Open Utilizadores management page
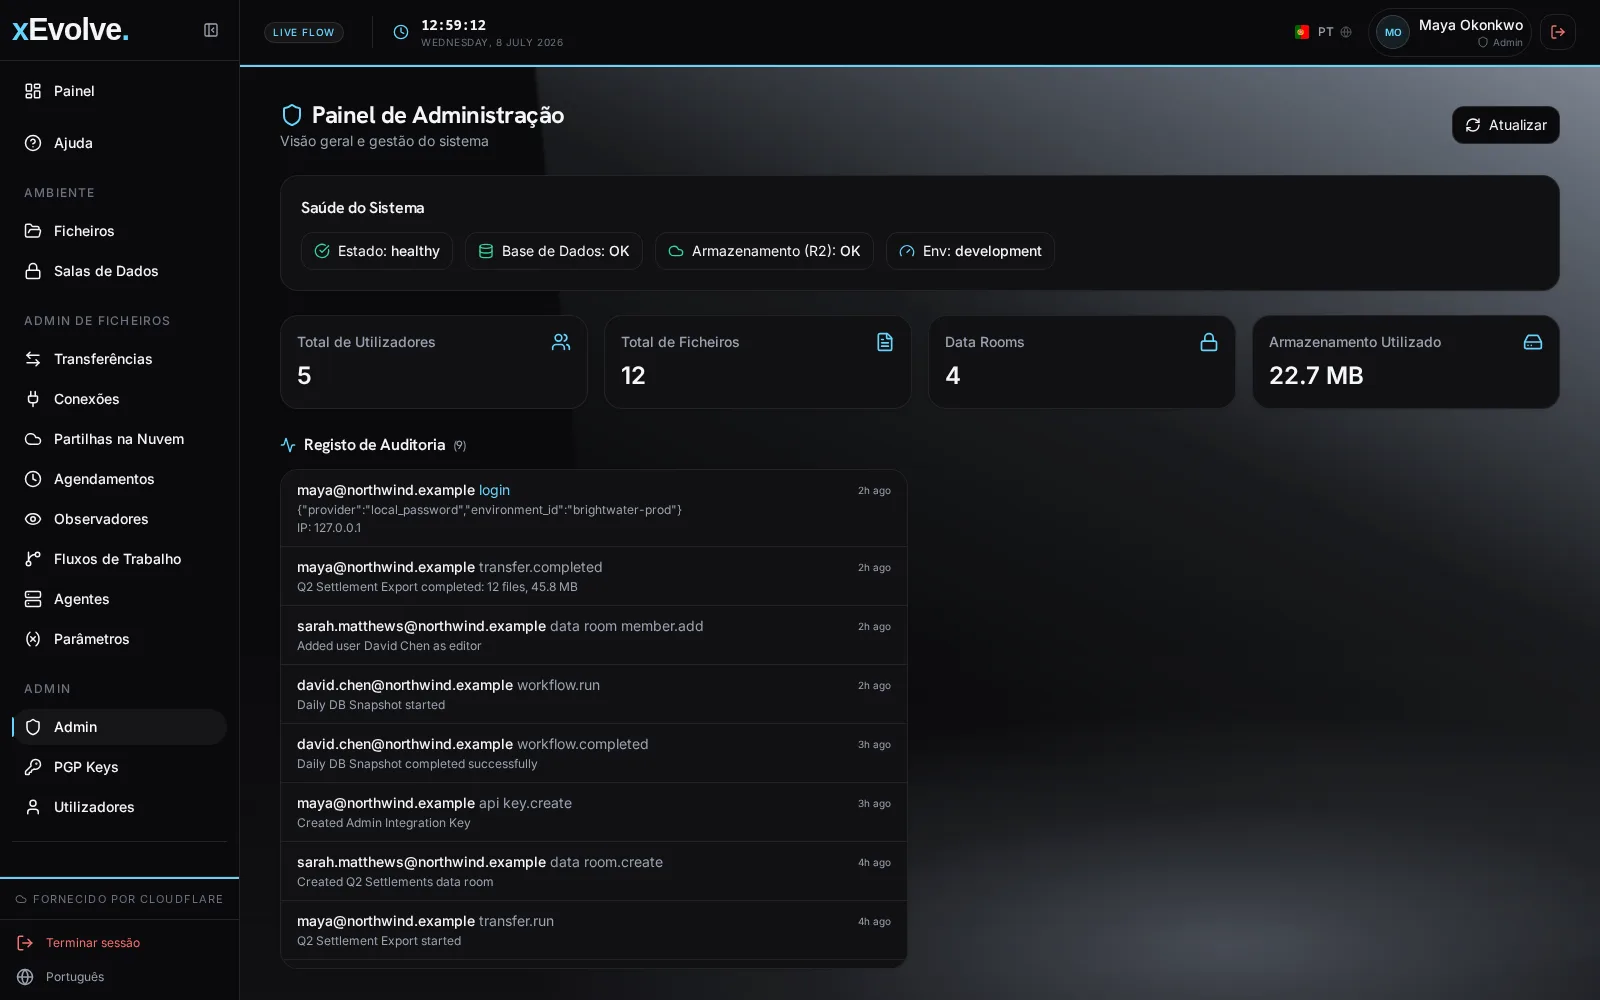Image resolution: width=1600 pixels, height=1000 pixels. tap(120, 807)
